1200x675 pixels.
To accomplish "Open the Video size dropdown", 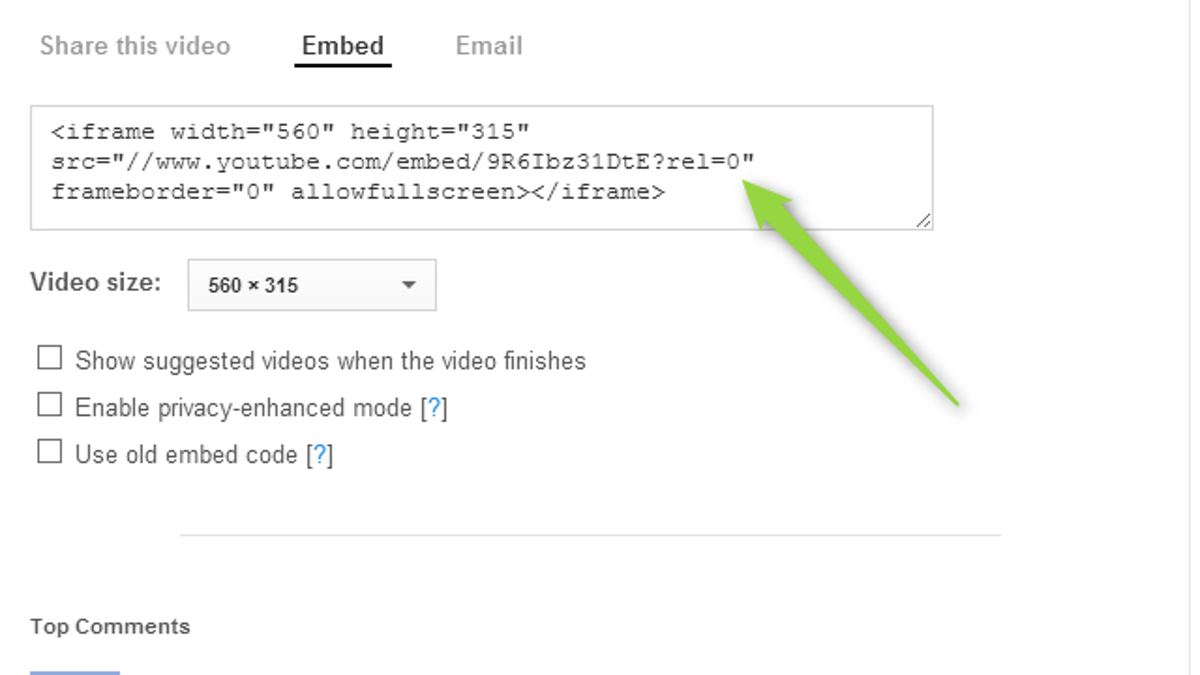I will pos(312,285).
